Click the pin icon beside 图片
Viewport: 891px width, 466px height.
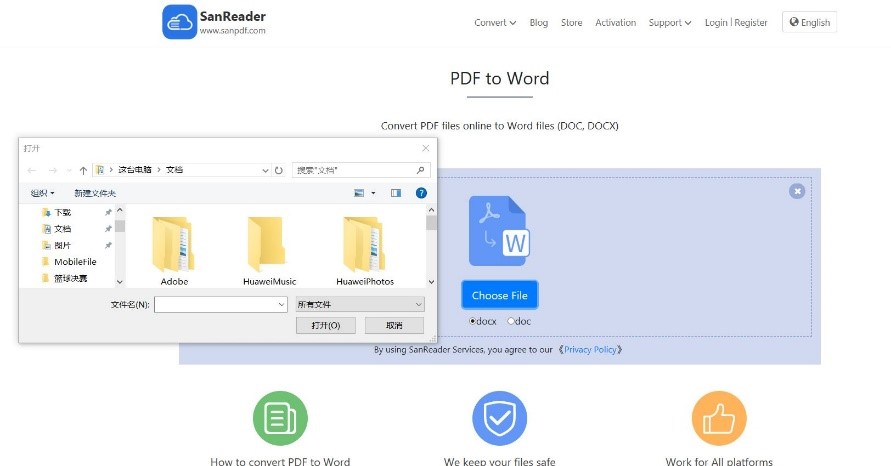pyautogui.click(x=108, y=245)
